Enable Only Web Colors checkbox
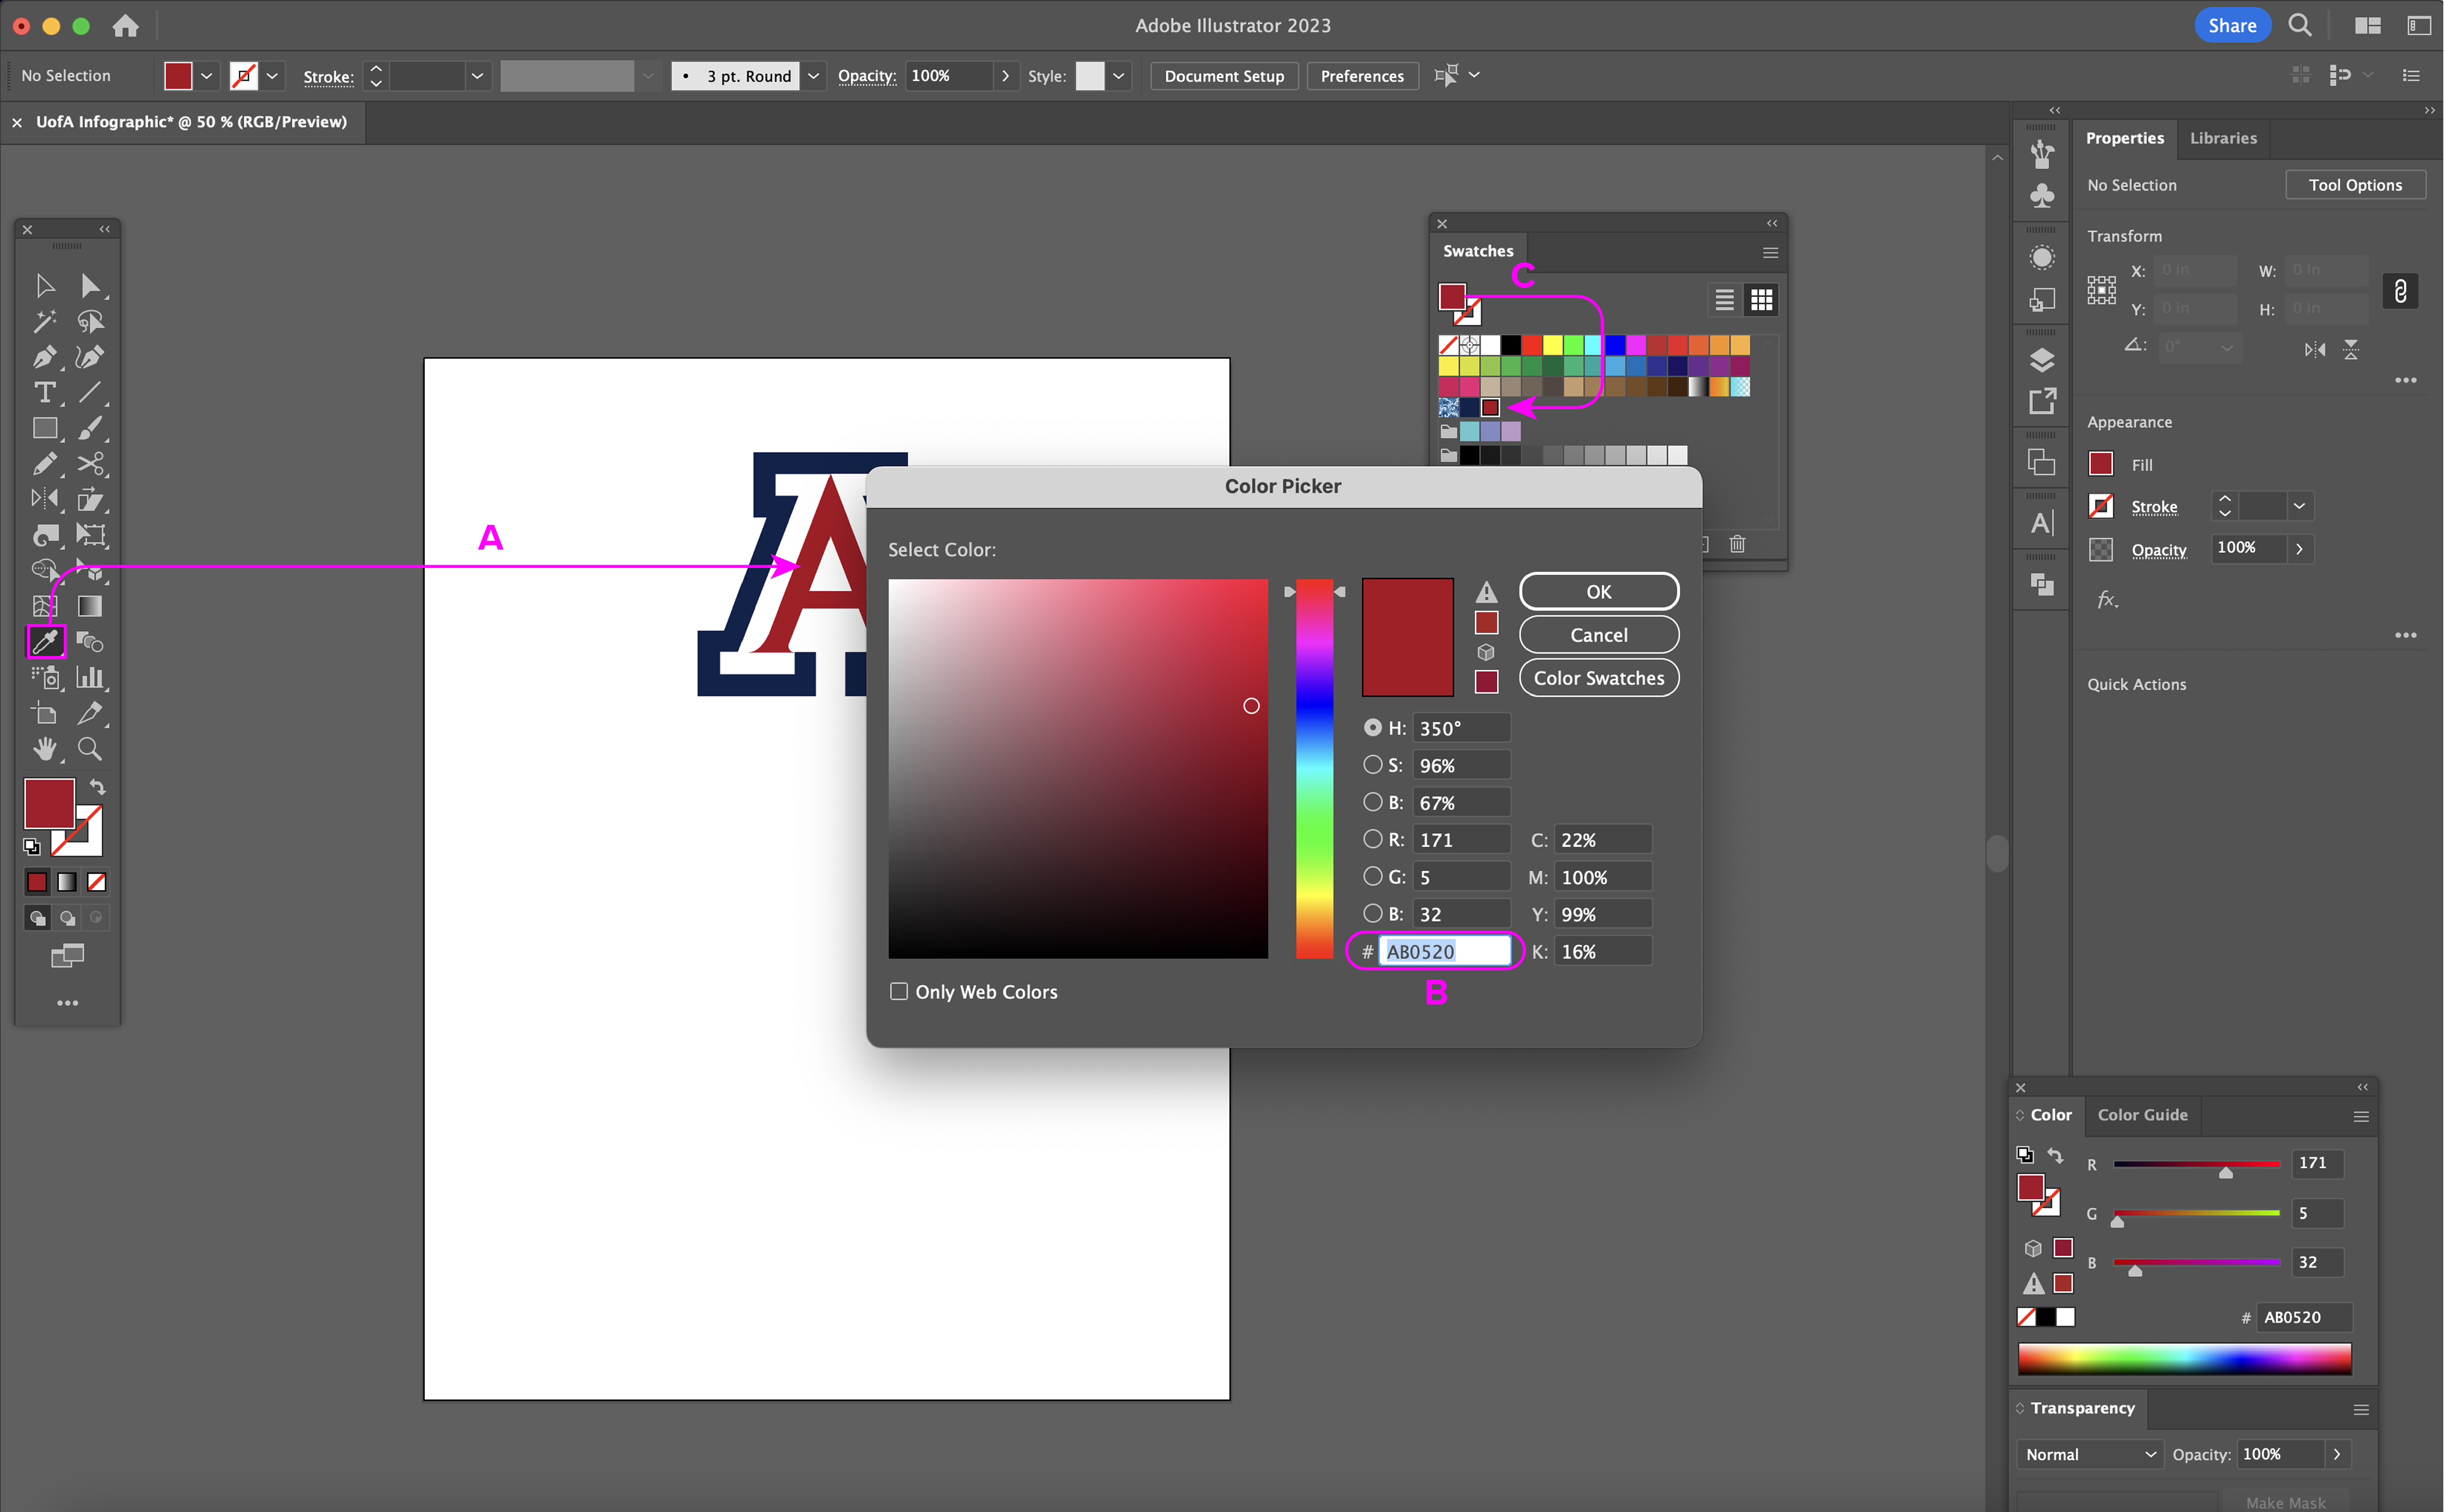The width and height of the screenshot is (2444, 1512). (x=899, y=991)
